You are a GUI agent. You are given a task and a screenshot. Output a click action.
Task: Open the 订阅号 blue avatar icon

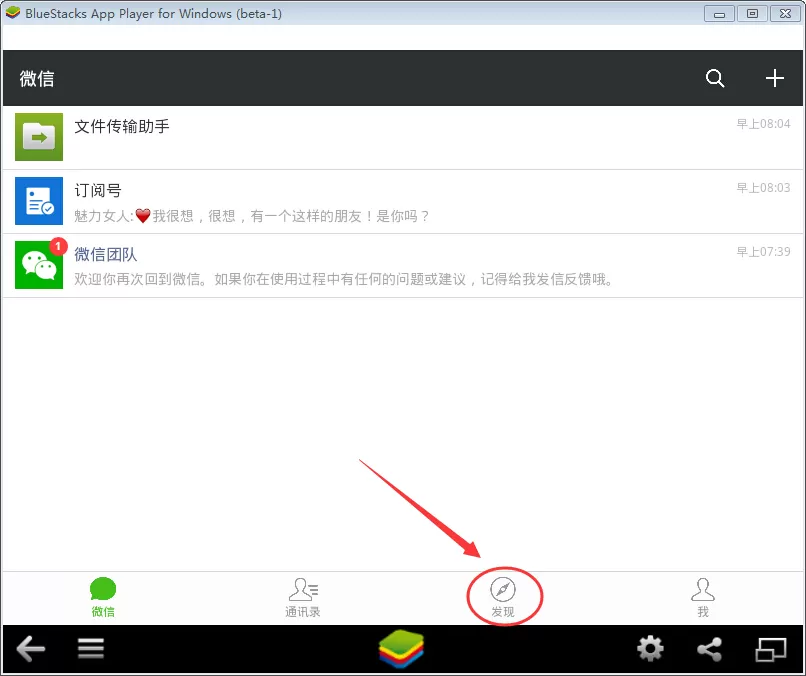coord(39,201)
